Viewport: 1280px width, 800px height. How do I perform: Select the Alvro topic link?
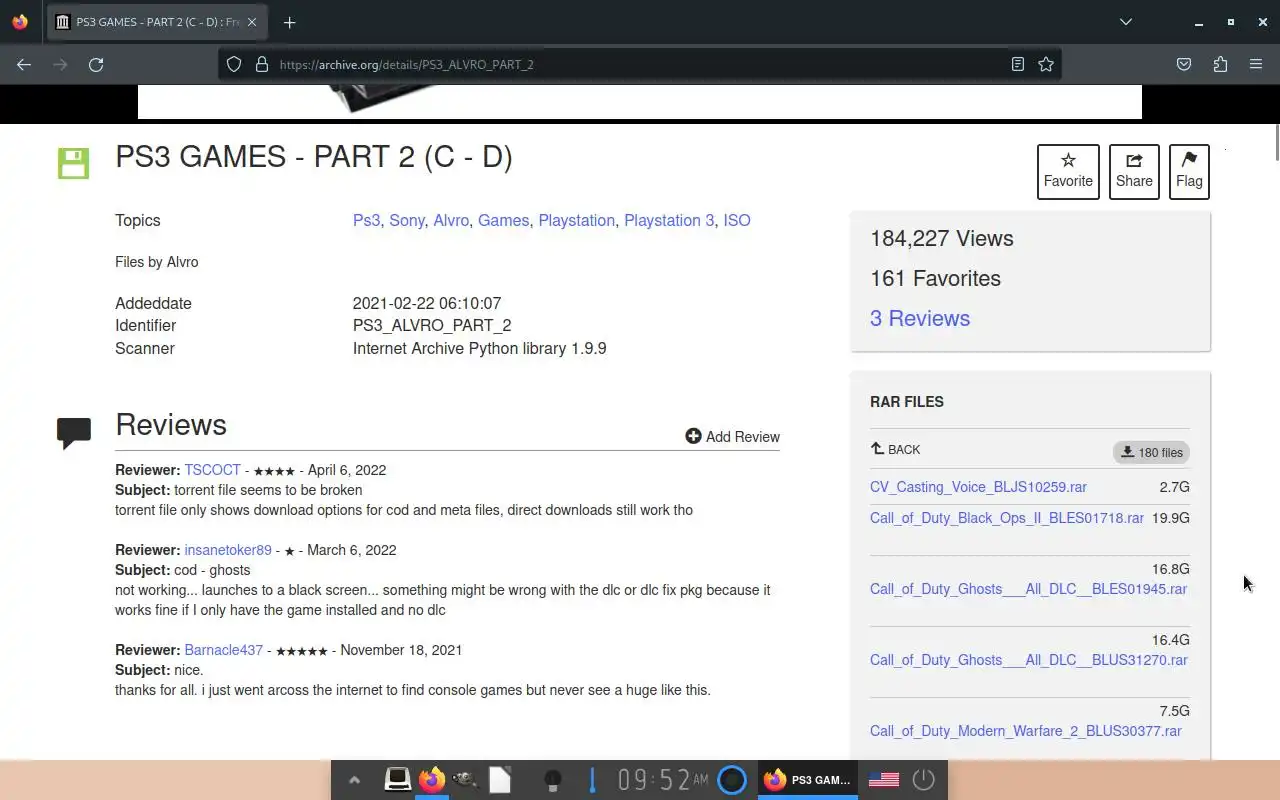pos(451,220)
